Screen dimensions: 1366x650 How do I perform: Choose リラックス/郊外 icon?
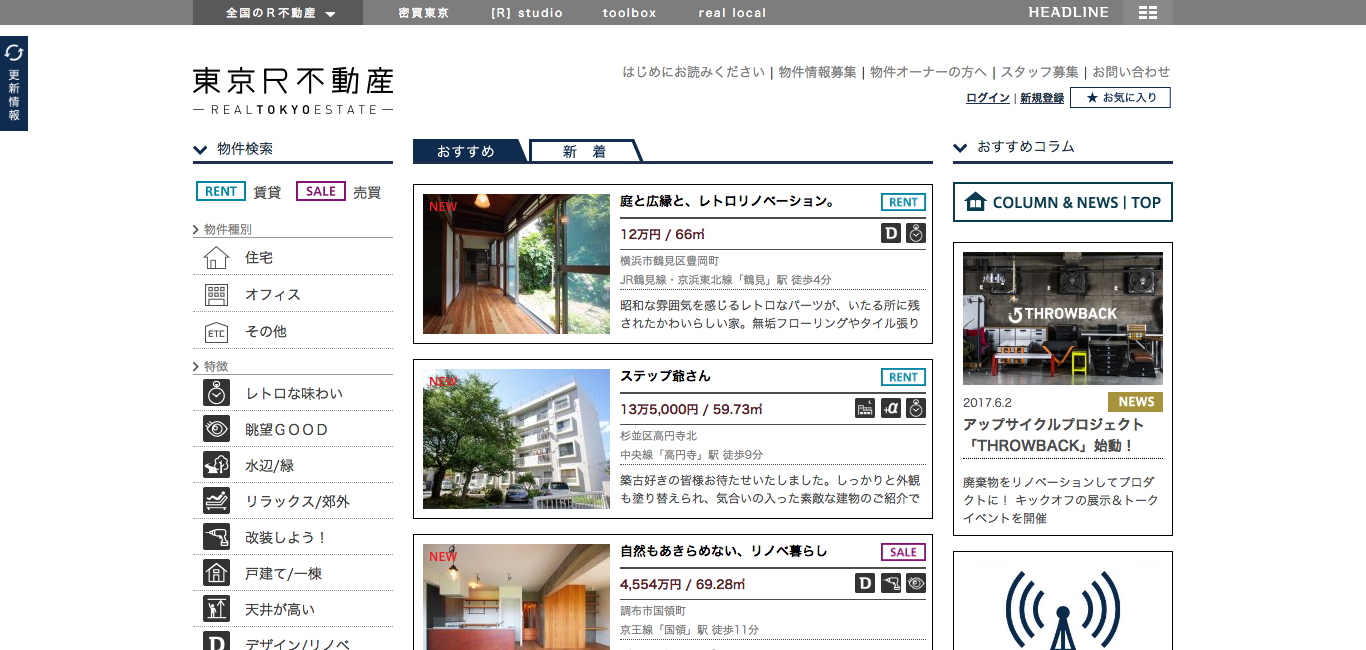coord(216,501)
